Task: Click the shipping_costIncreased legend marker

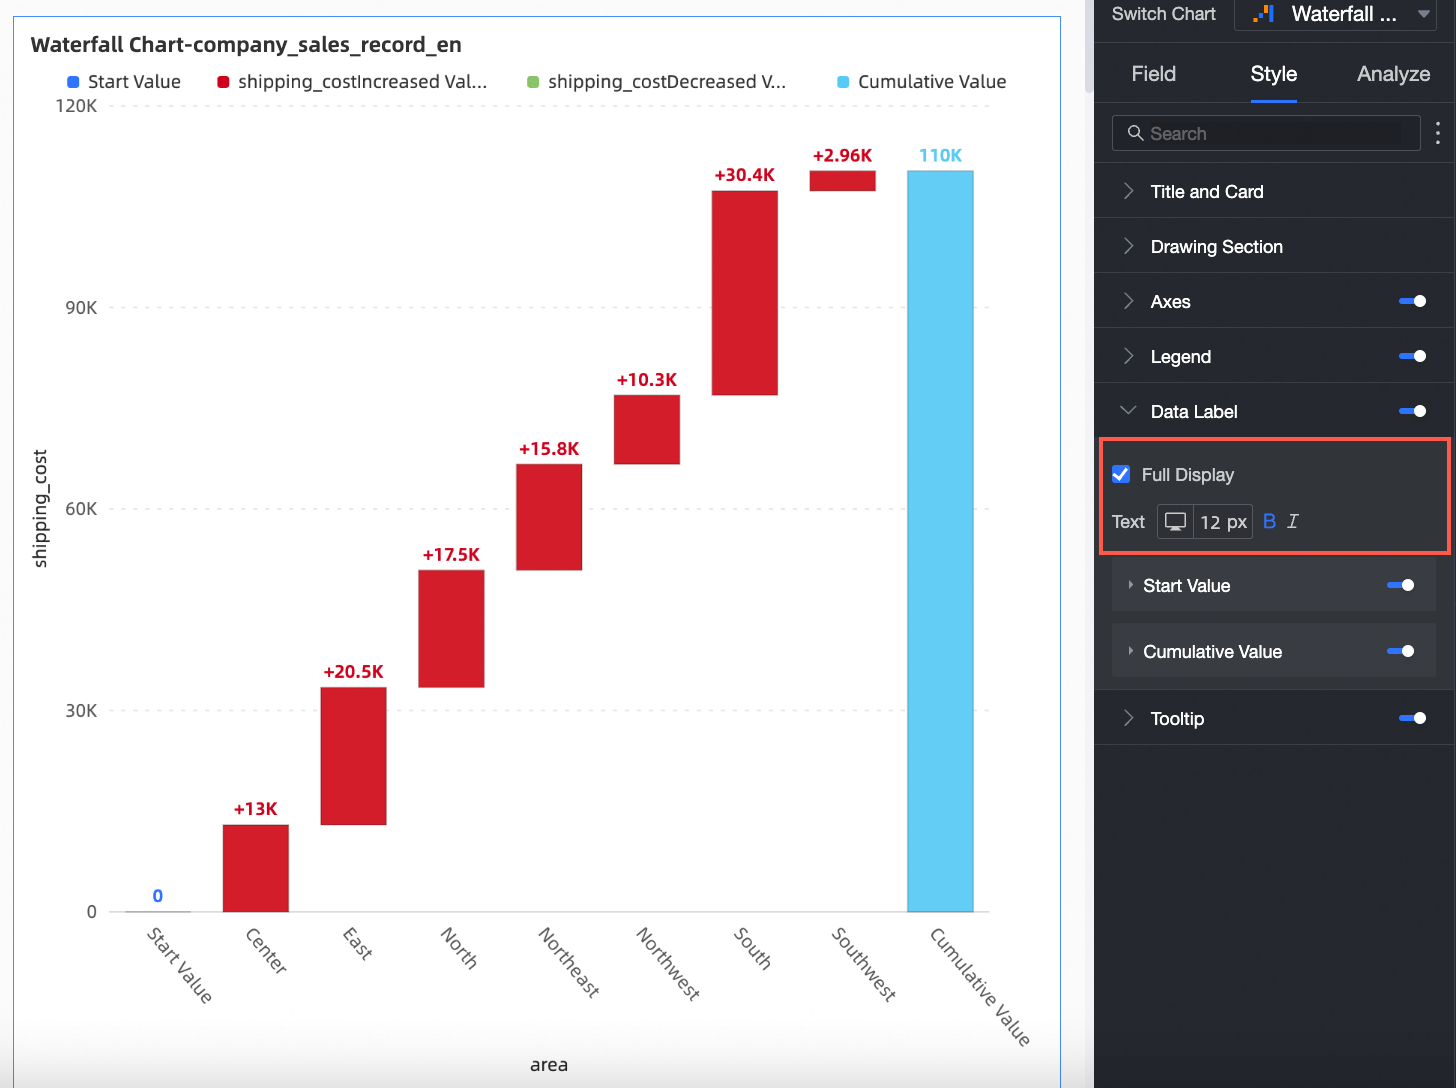Action: [x=223, y=82]
